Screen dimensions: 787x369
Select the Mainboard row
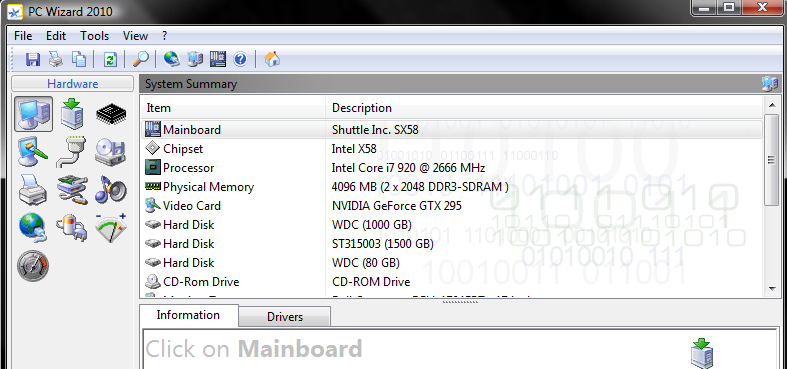[x=452, y=130]
